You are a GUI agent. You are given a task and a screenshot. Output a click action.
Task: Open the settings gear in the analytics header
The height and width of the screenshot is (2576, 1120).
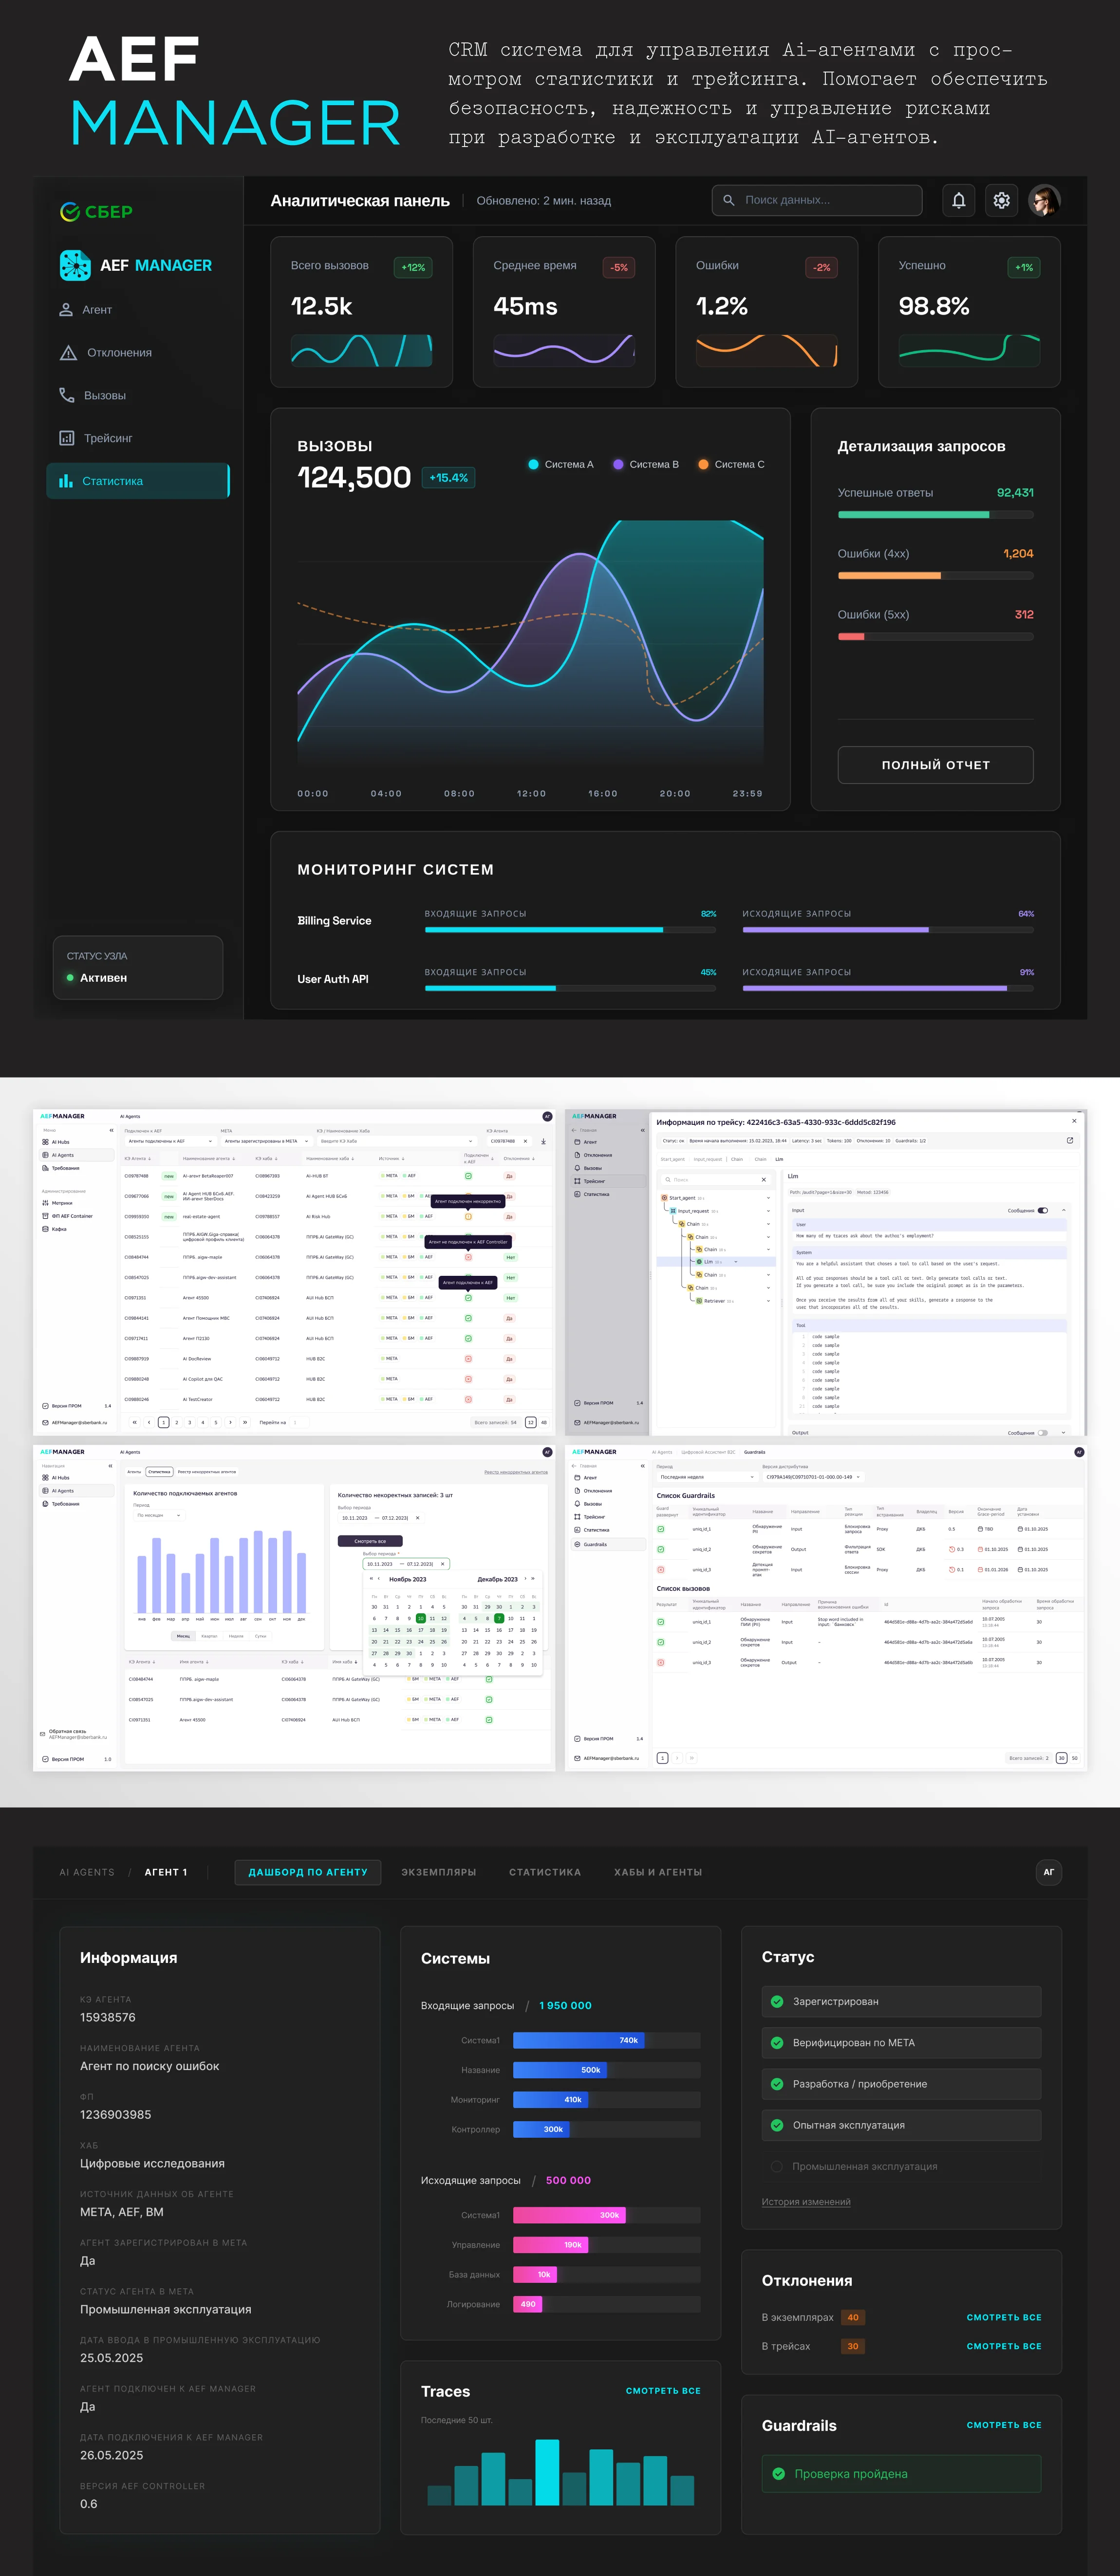click(x=1001, y=200)
